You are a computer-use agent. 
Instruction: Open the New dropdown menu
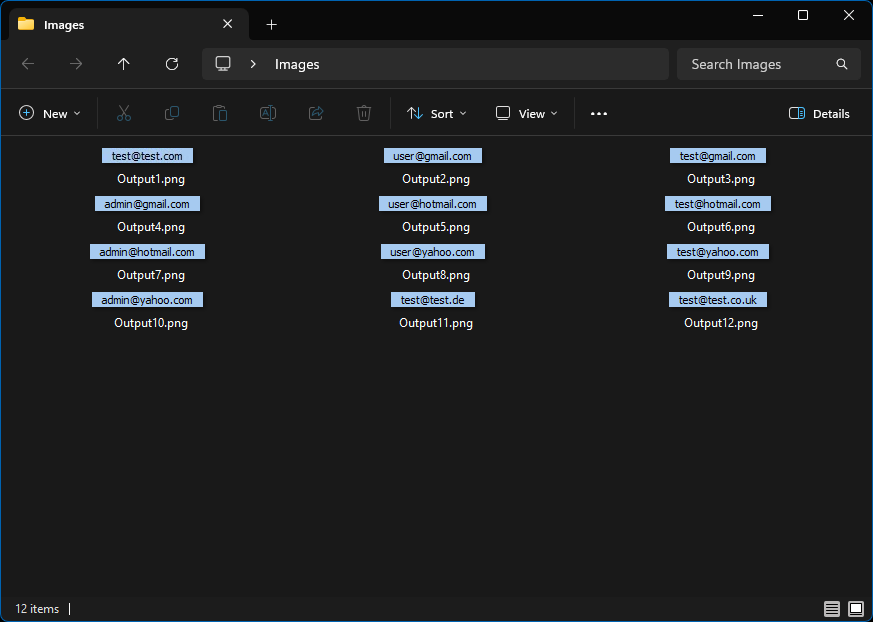(50, 114)
